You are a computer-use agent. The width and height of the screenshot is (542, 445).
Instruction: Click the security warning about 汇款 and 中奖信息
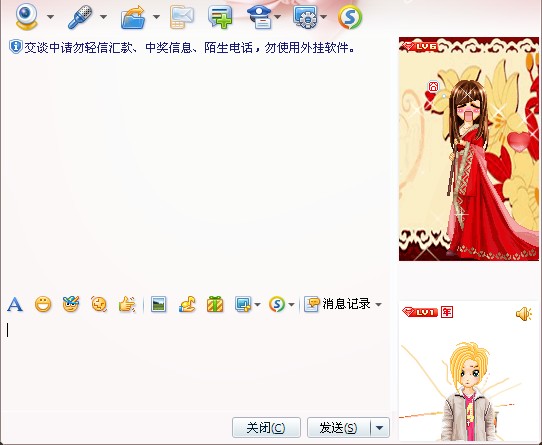[x=190, y=47]
